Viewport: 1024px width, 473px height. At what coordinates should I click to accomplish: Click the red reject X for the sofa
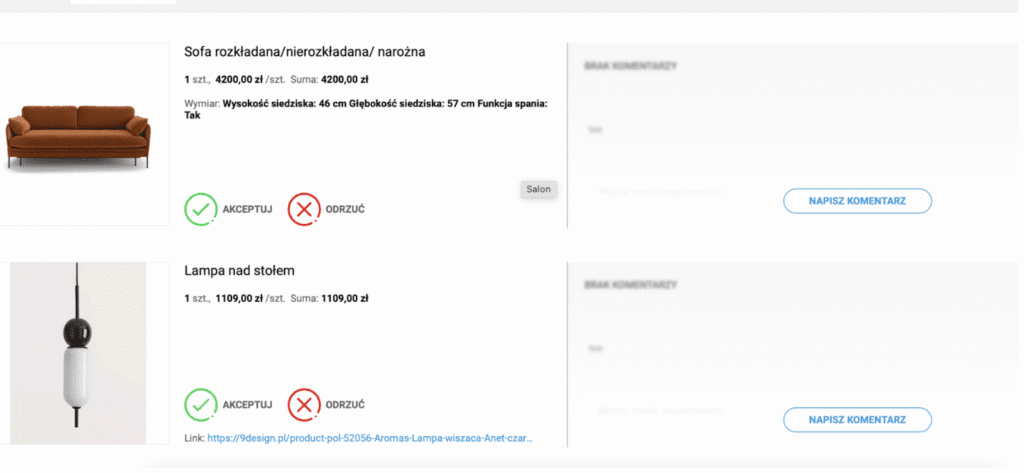click(x=304, y=209)
